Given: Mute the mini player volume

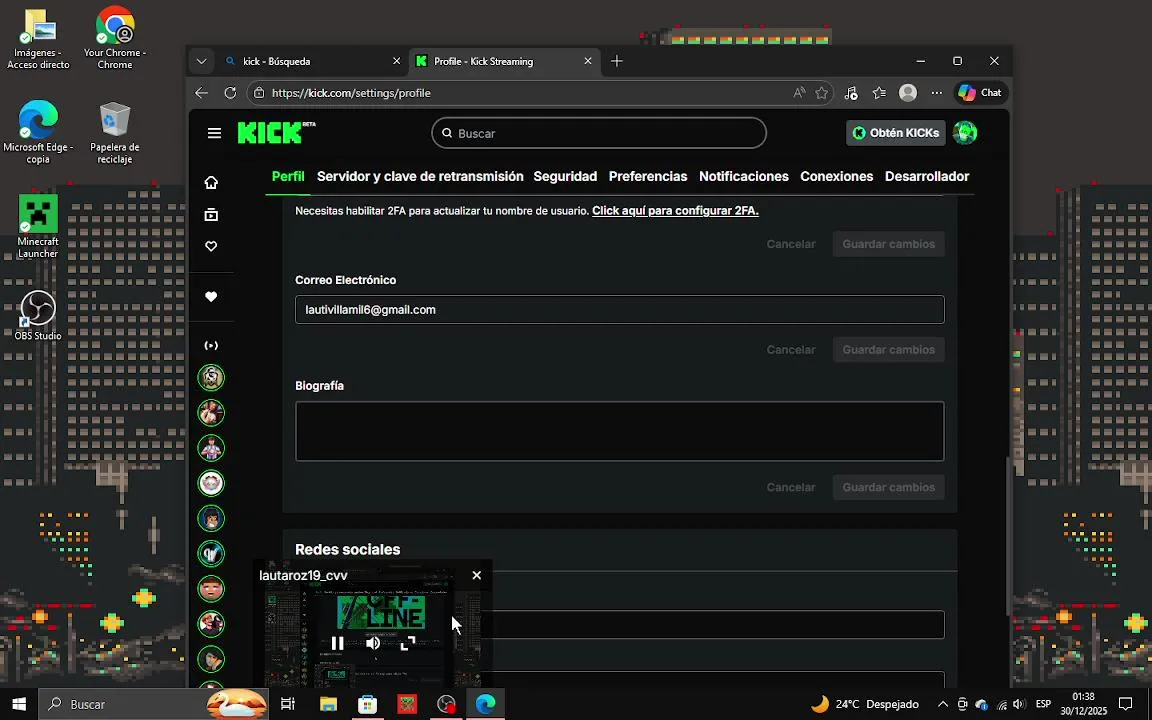Looking at the screenshot, I should click(x=373, y=644).
